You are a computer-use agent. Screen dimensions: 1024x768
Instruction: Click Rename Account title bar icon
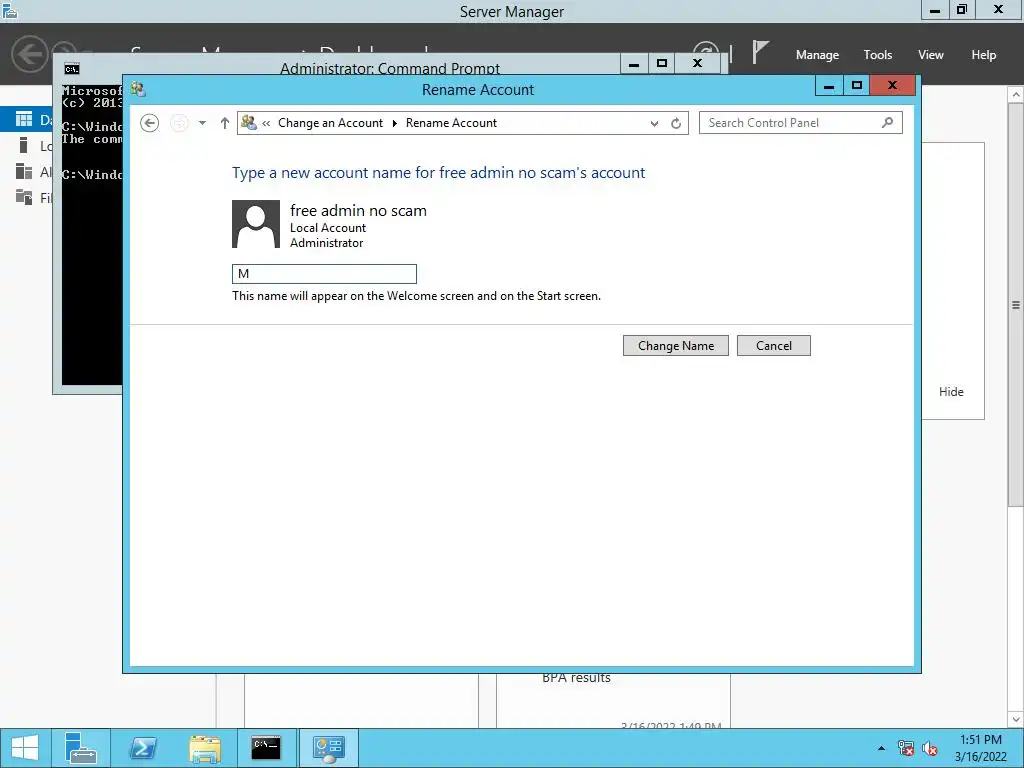(x=138, y=89)
